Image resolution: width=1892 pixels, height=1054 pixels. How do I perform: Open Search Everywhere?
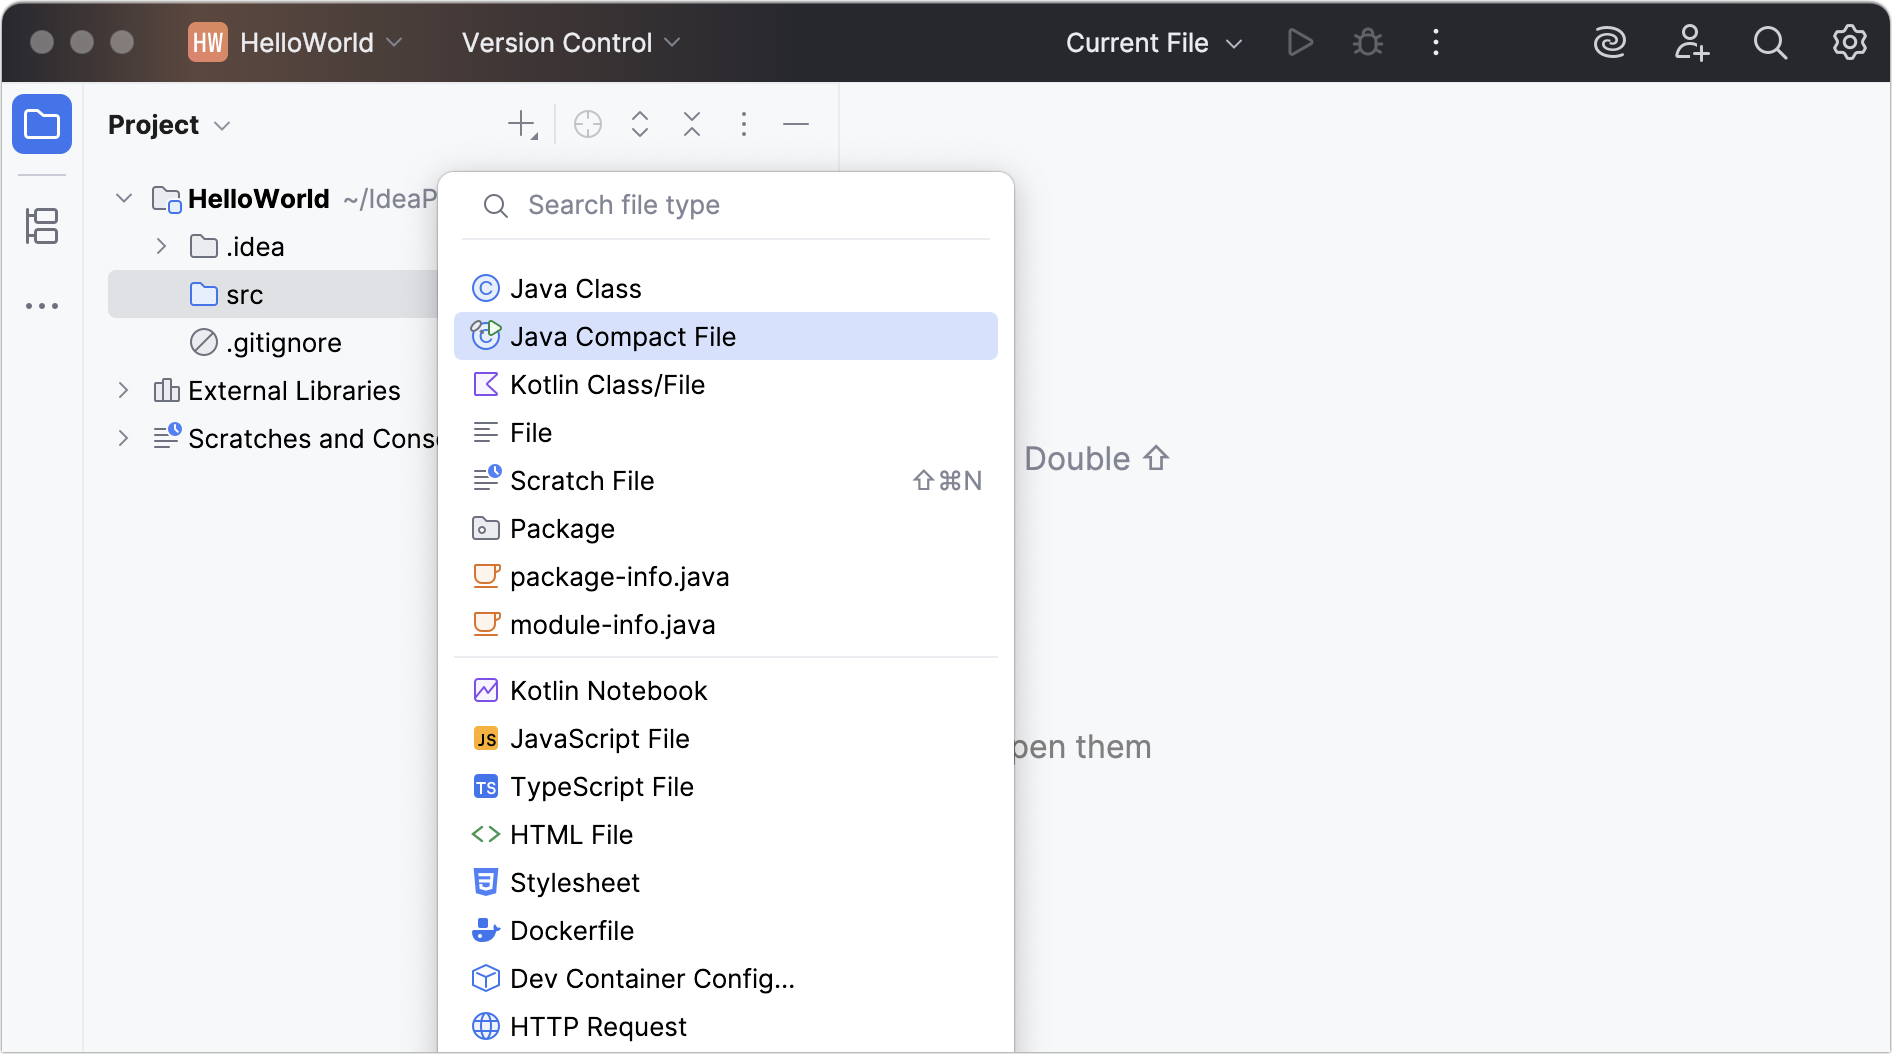[1770, 42]
